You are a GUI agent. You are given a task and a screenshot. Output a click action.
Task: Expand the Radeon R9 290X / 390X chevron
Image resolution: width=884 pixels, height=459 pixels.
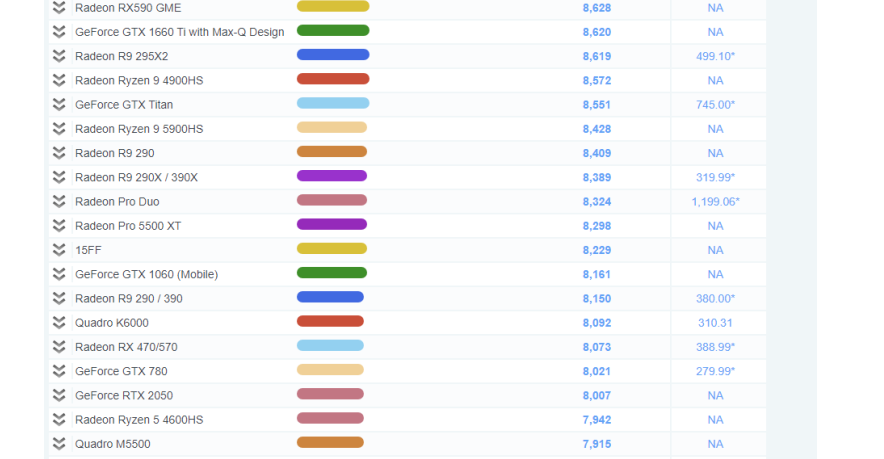(x=59, y=177)
